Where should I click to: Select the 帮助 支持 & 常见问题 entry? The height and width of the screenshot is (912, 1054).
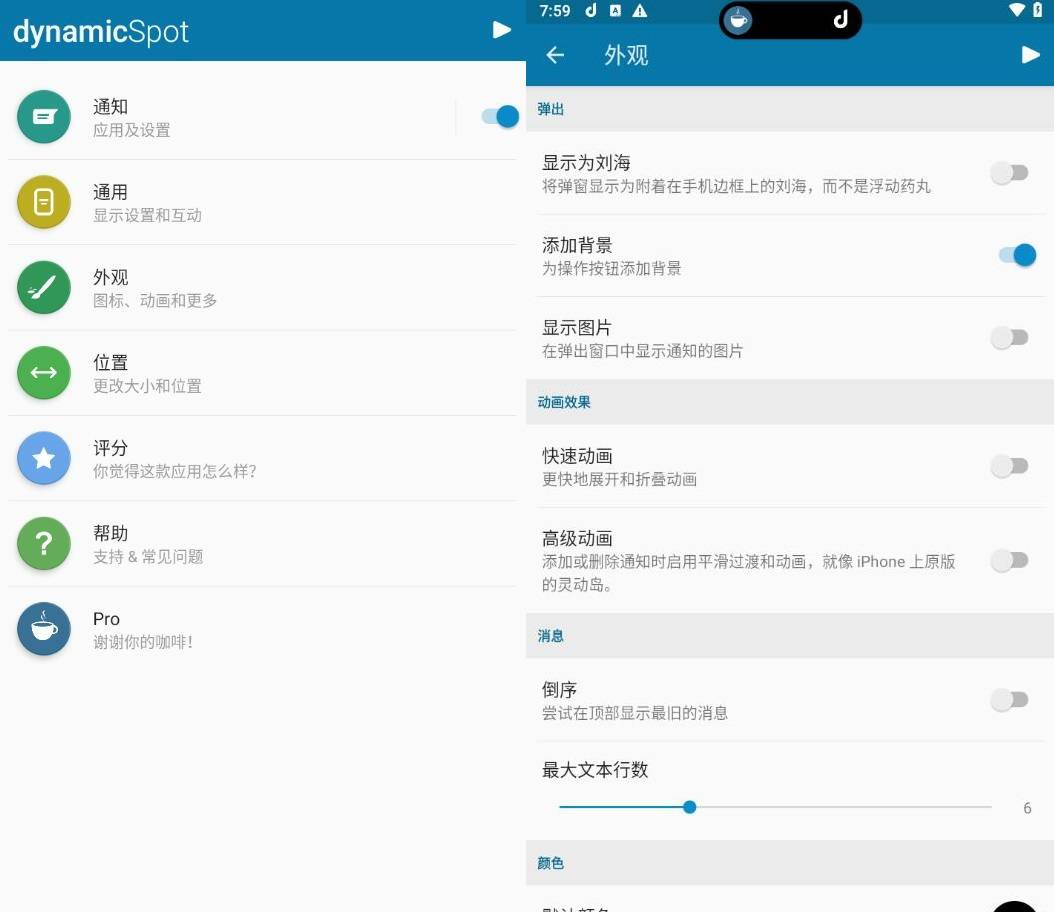(148, 544)
